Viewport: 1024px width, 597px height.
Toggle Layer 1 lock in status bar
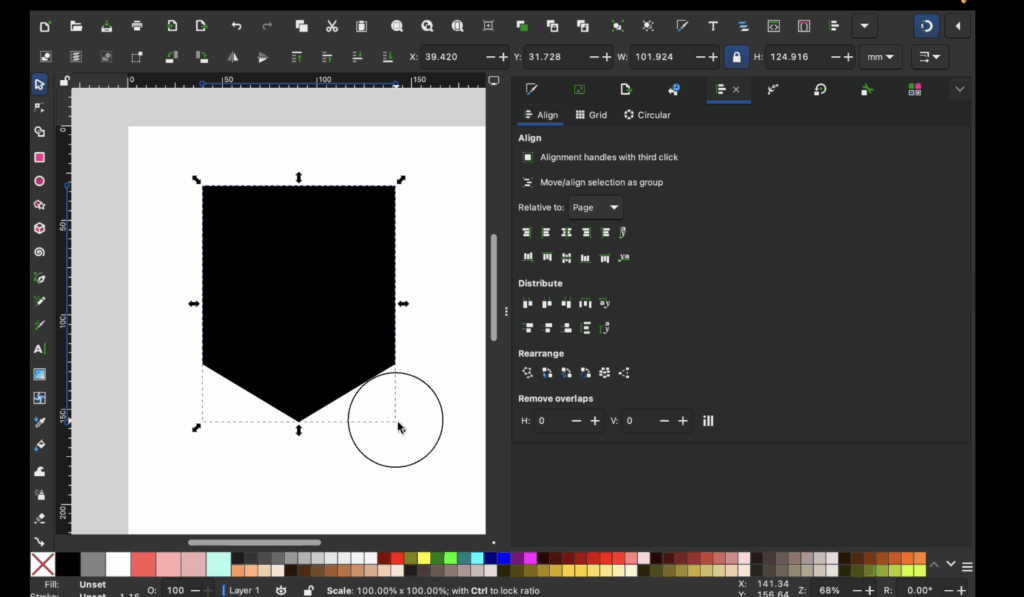[x=308, y=590]
